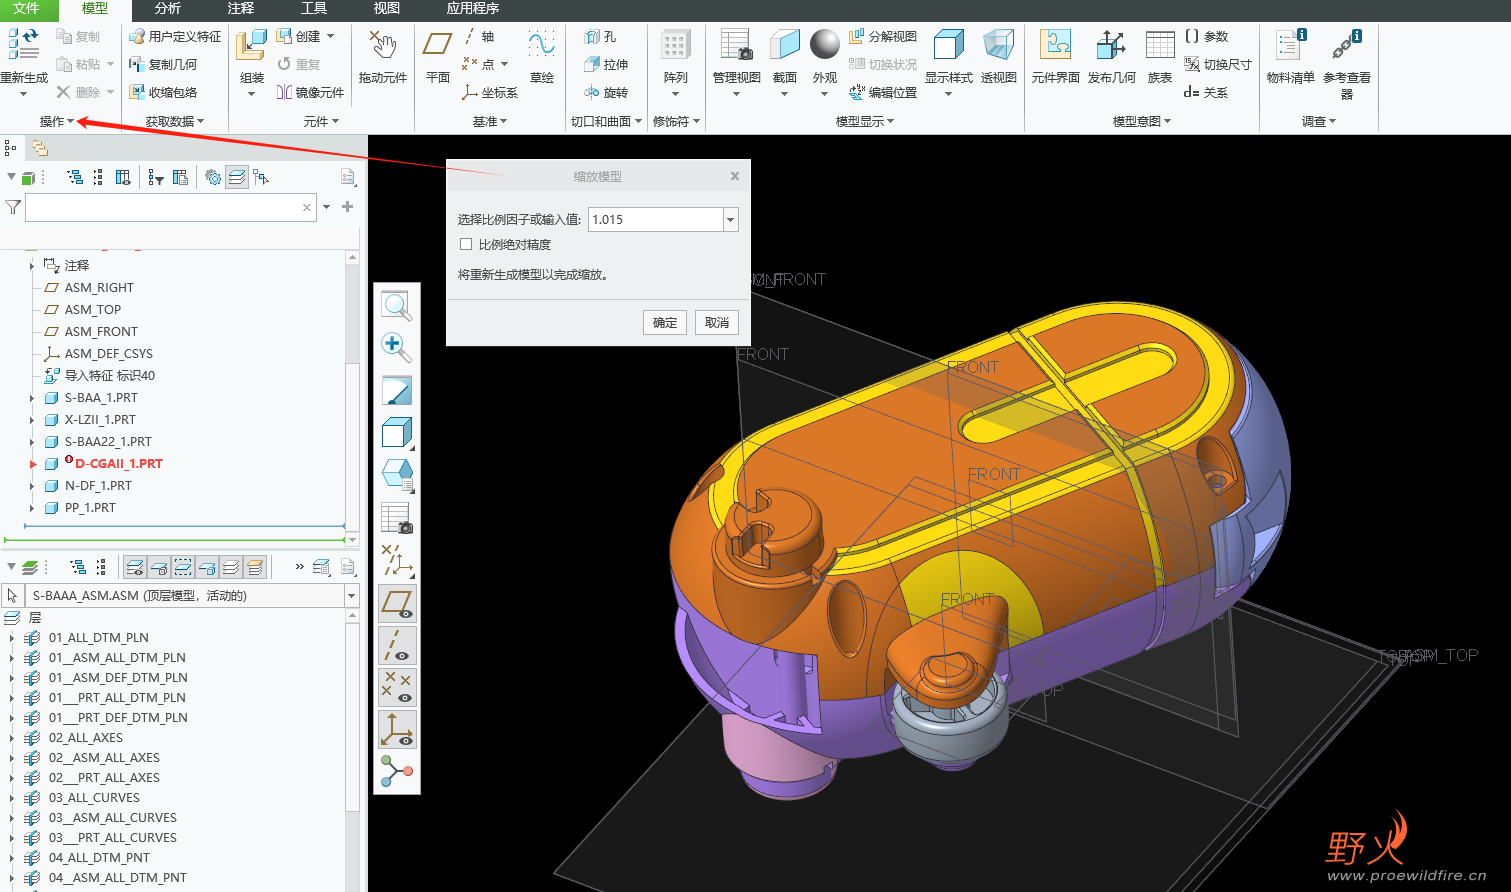Select the 旋转 revolve tool
Image resolution: width=1511 pixels, height=892 pixels.
tap(606, 92)
